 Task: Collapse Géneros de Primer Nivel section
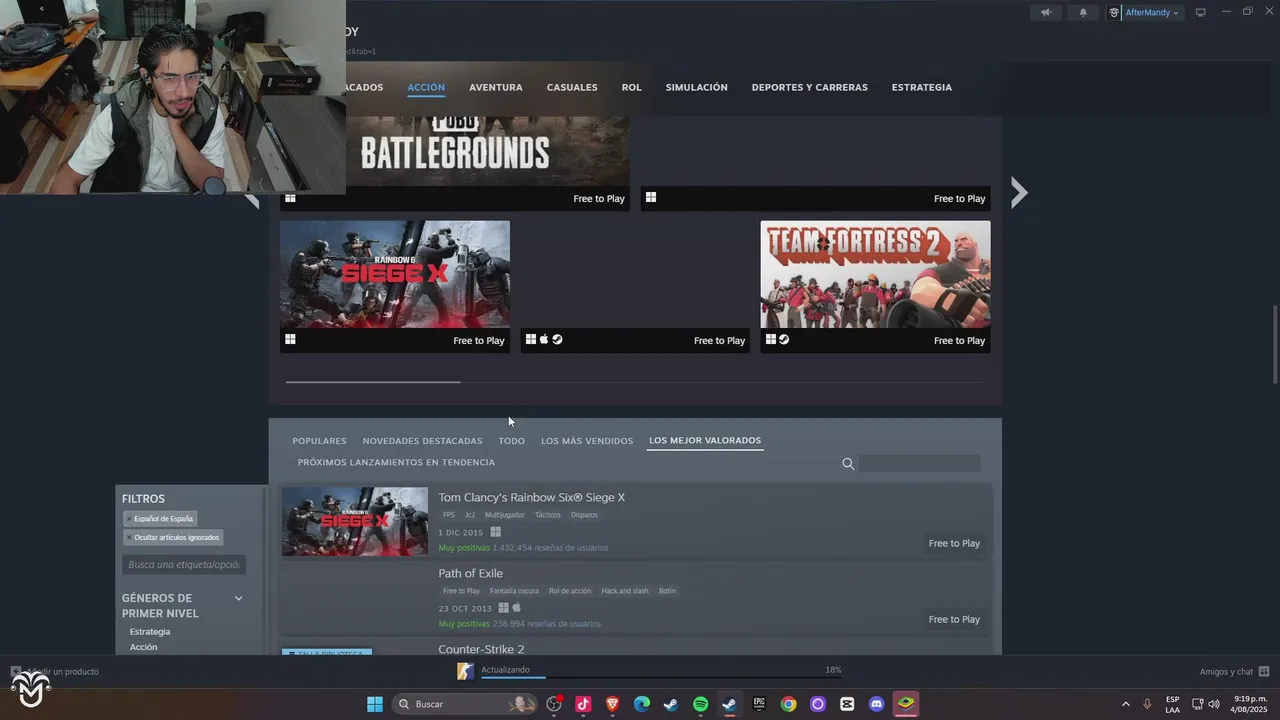pos(238,598)
